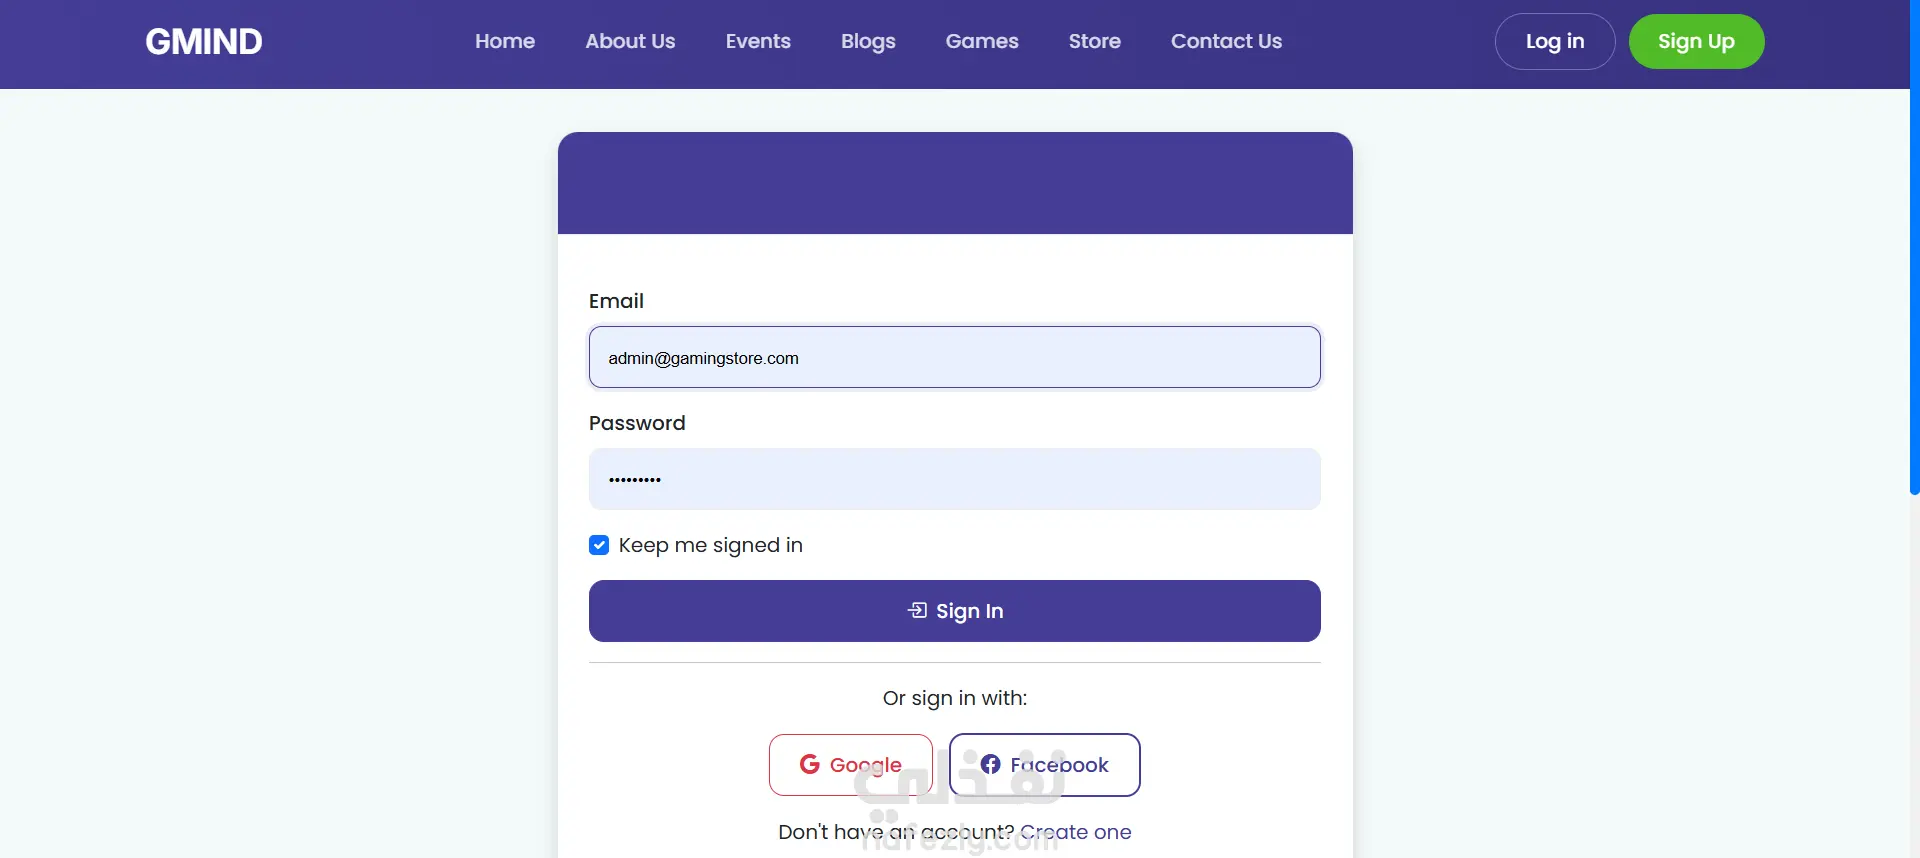The image size is (1920, 858).
Task: Sign in with Facebook button
Action: [1044, 765]
